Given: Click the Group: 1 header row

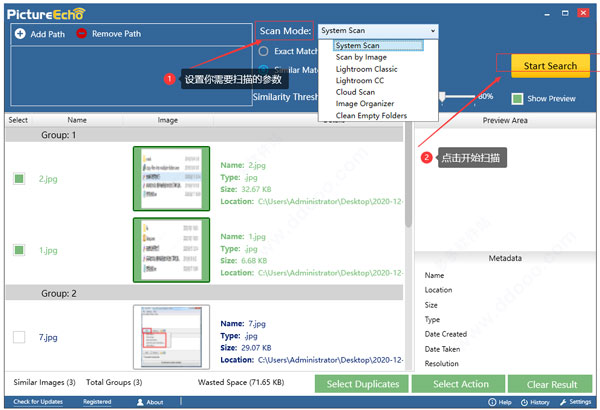Looking at the screenshot, I should point(204,135).
